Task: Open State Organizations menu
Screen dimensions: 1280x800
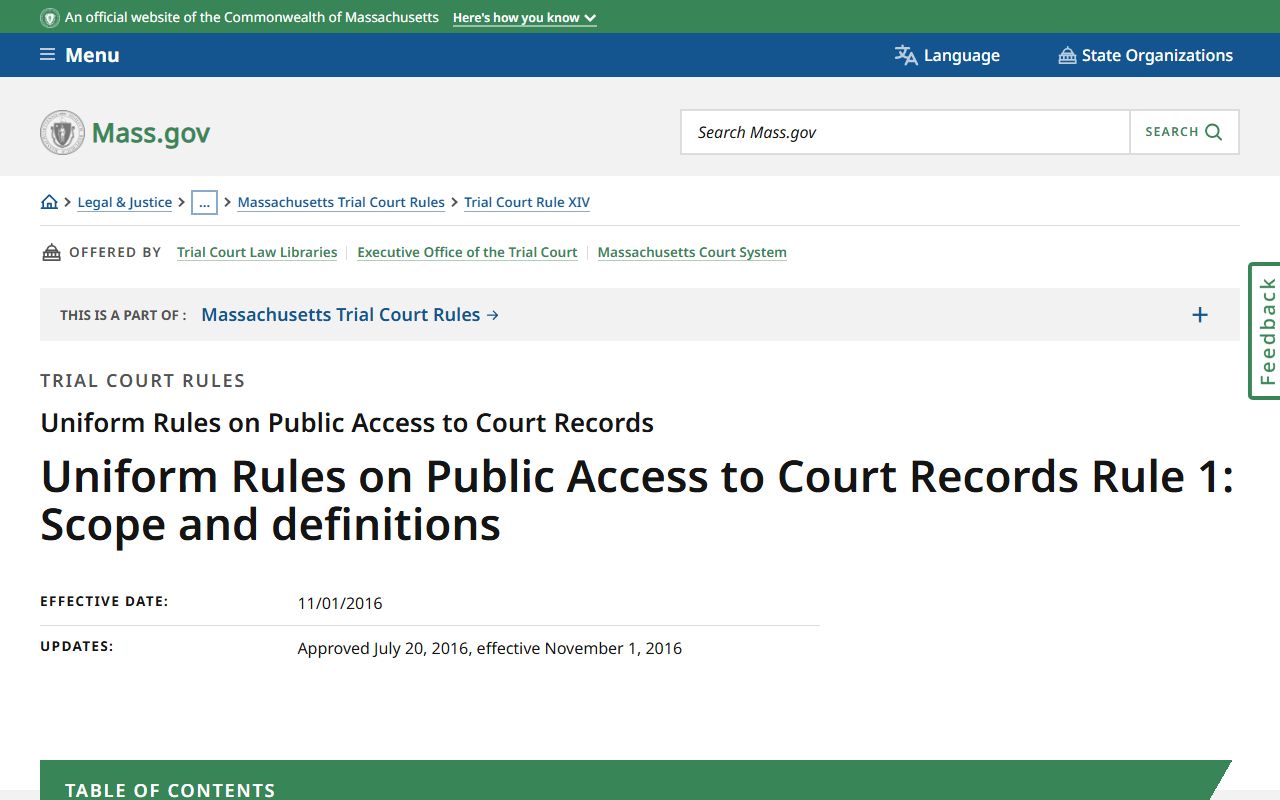Action: [x=1145, y=55]
